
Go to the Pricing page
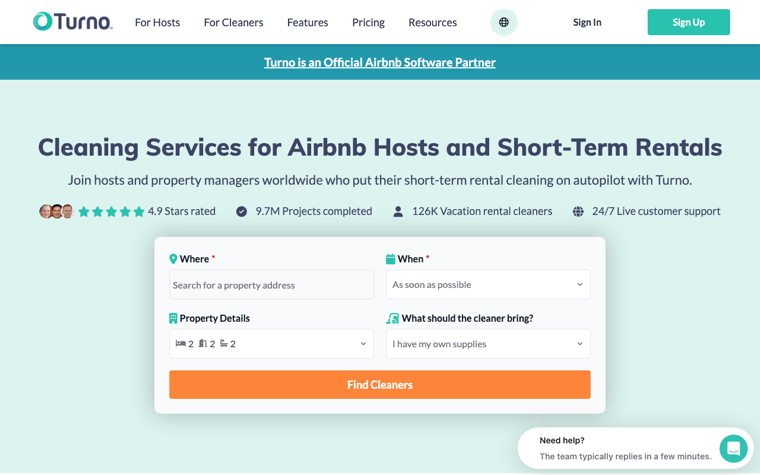point(368,22)
